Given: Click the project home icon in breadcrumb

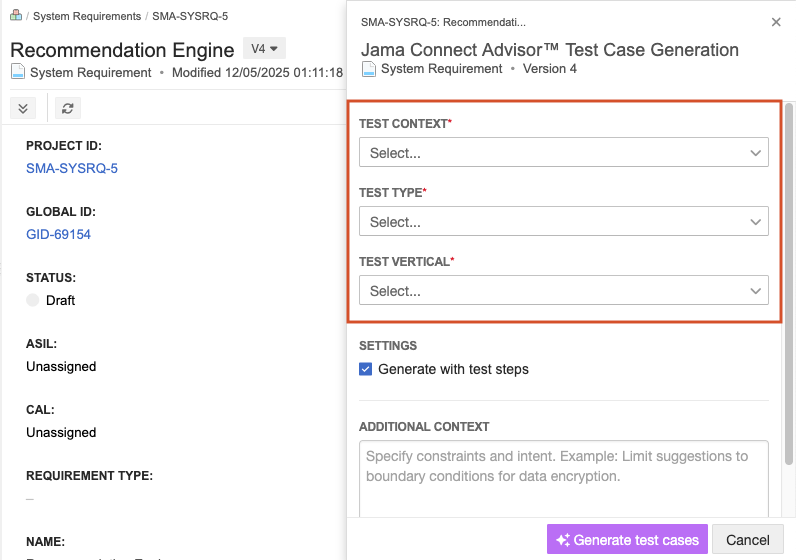Looking at the screenshot, I should coord(16,15).
